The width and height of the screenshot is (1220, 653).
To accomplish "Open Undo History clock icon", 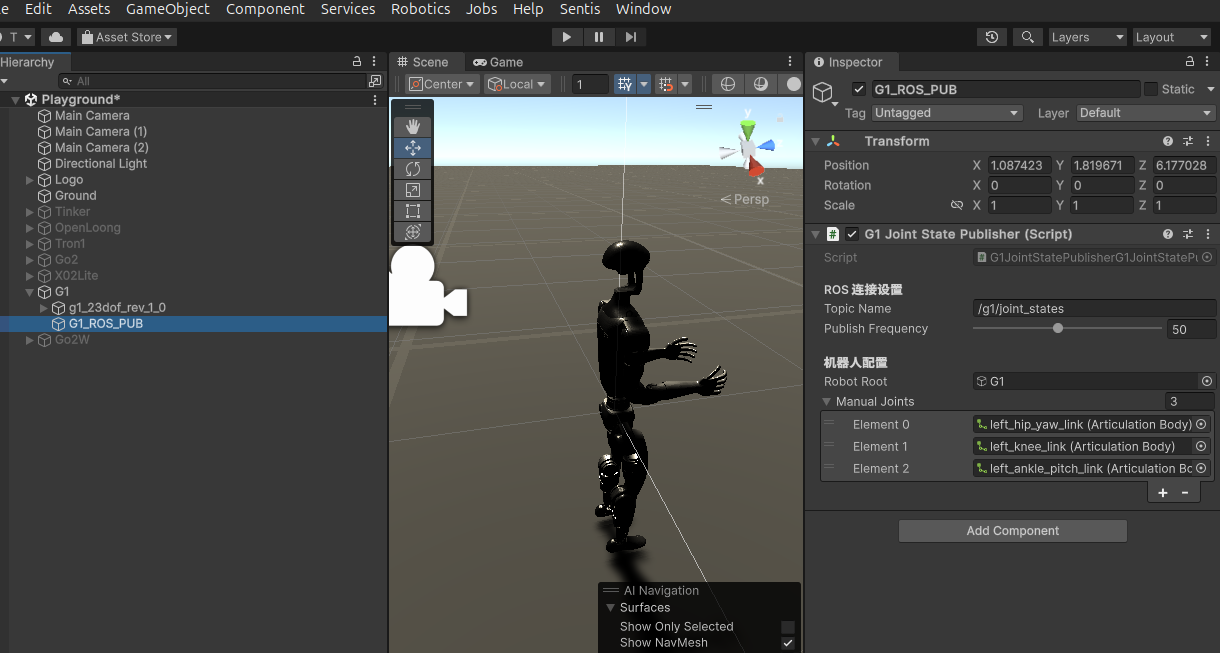I will (x=991, y=37).
